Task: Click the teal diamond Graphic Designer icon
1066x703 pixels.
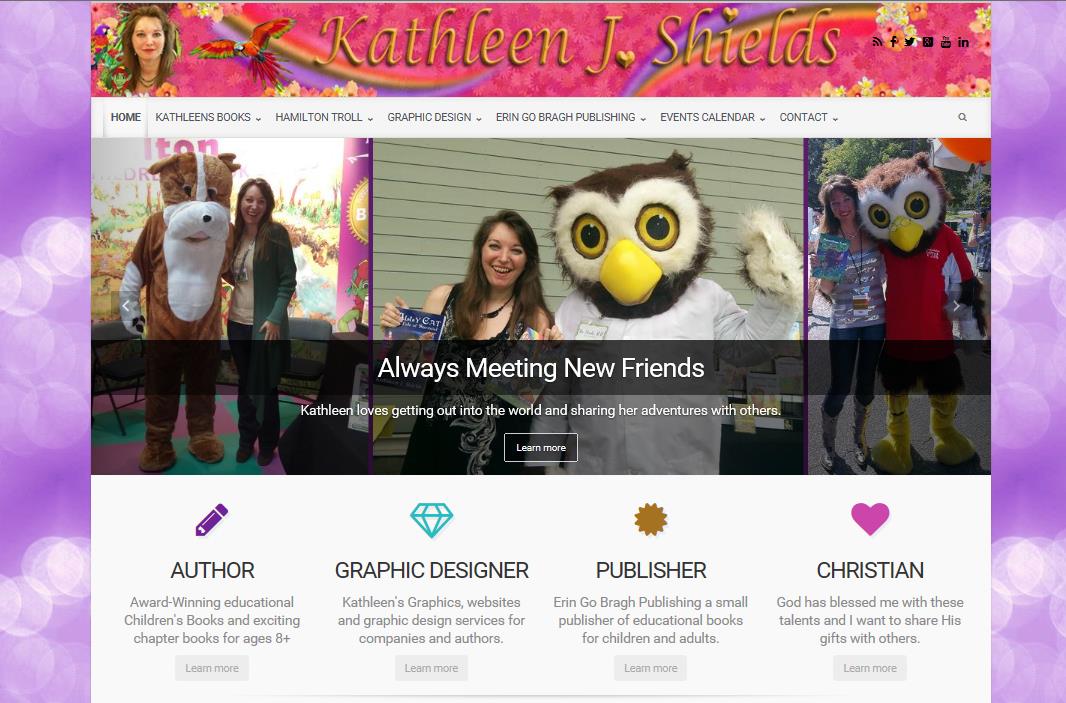Action: pyautogui.click(x=432, y=520)
